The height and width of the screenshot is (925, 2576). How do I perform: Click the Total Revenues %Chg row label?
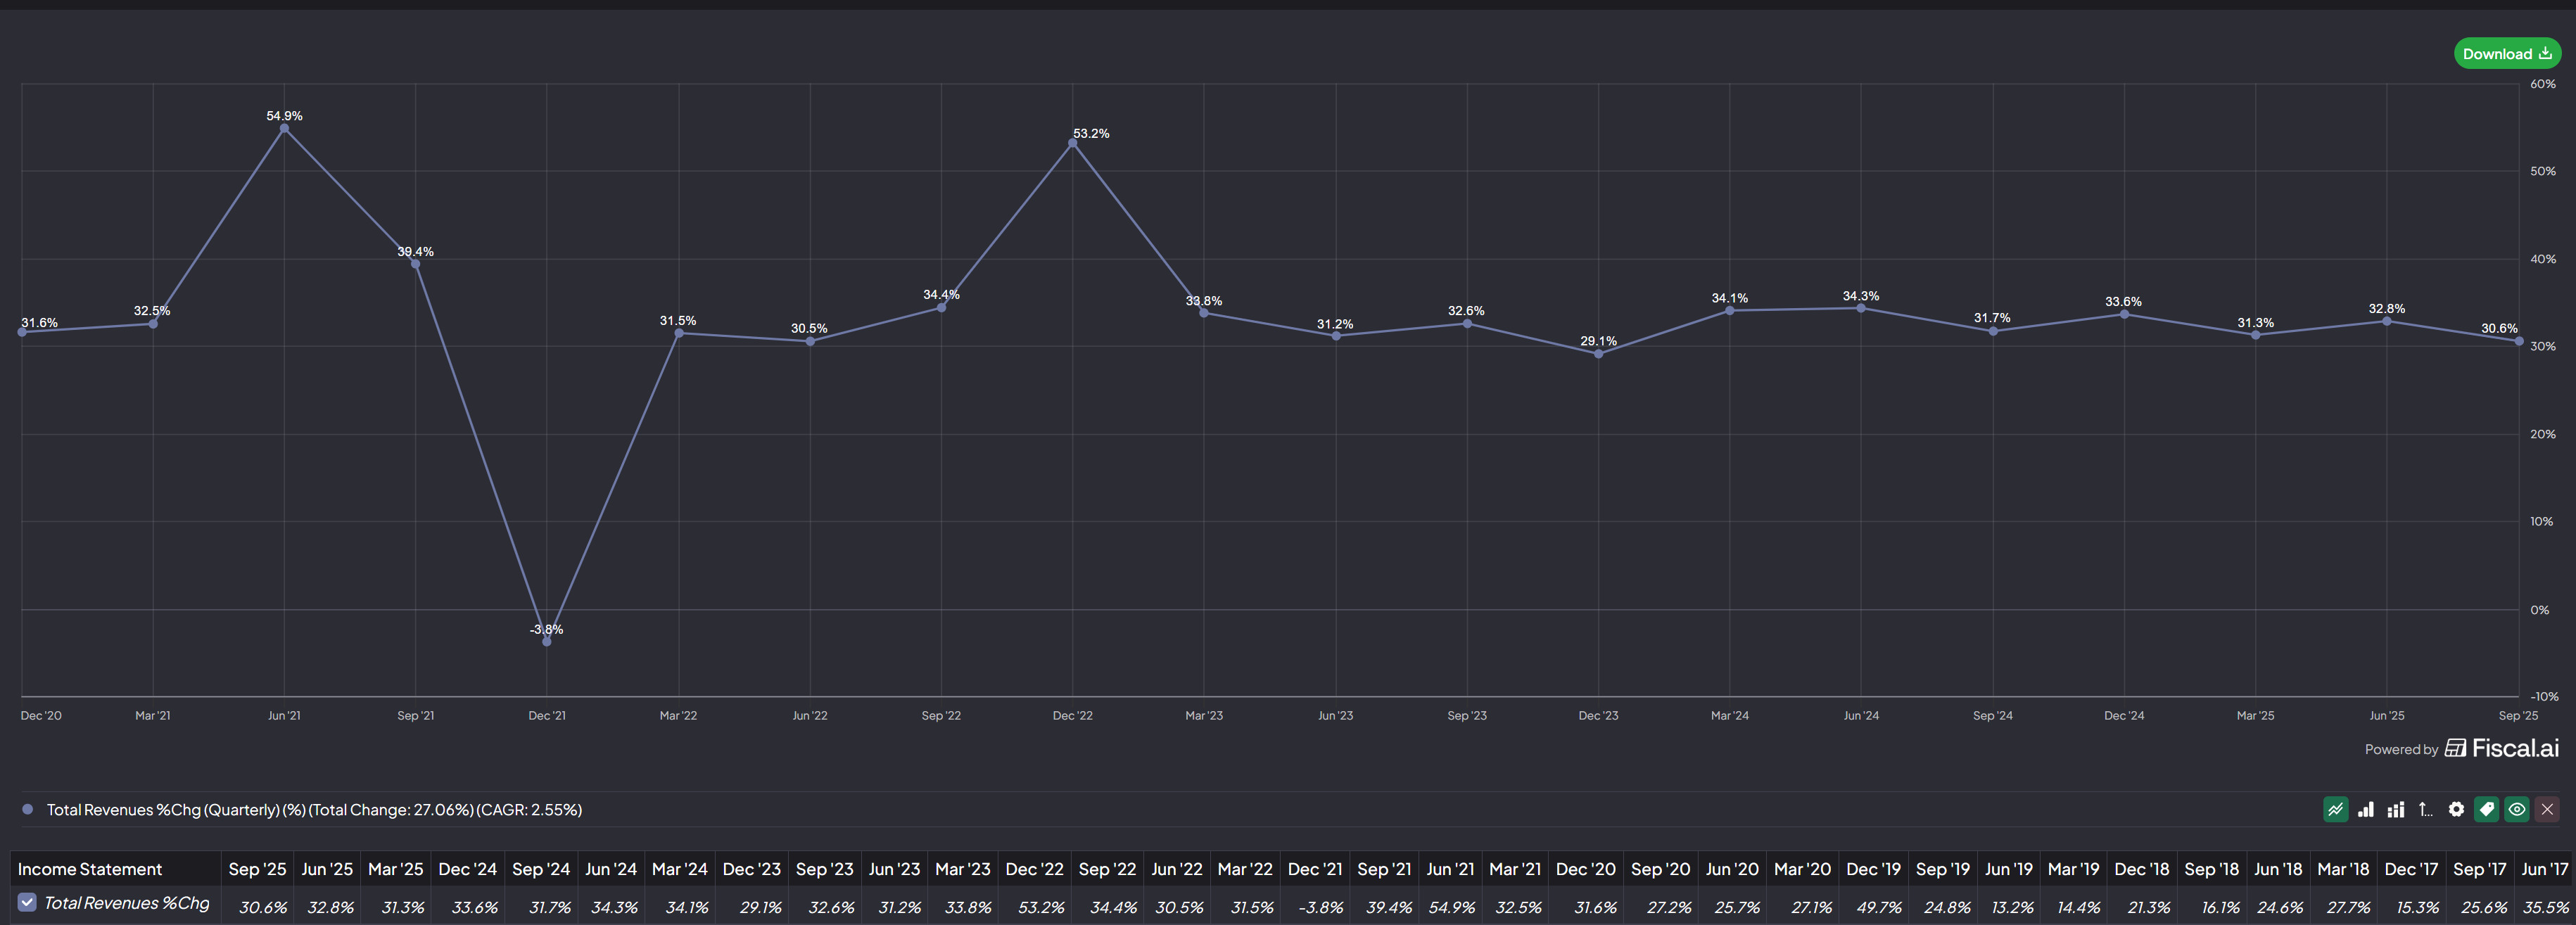coord(127,903)
